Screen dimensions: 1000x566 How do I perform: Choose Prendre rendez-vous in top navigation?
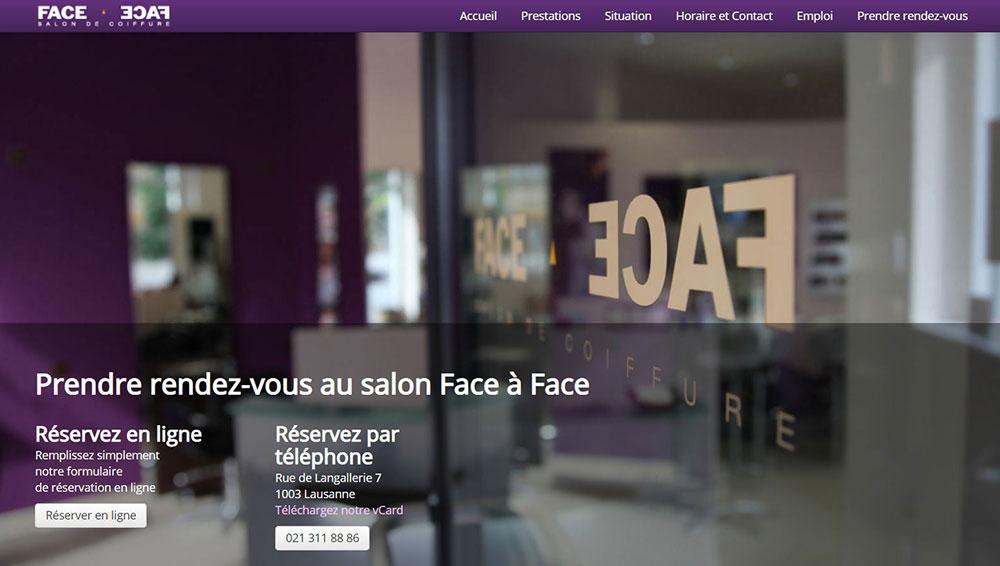(912, 16)
